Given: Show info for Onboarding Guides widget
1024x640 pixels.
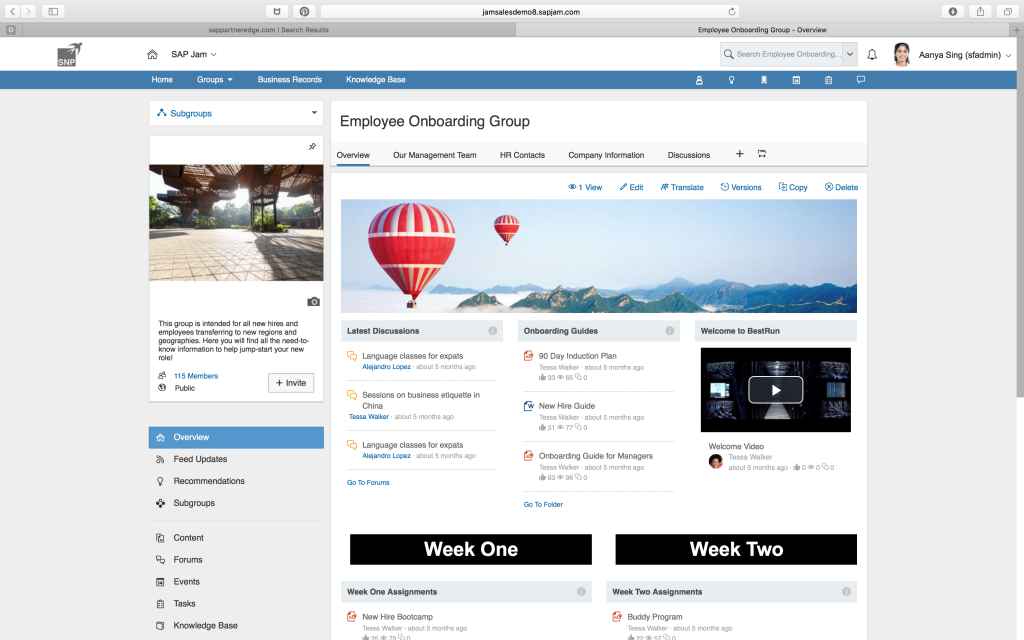Looking at the screenshot, I should (669, 331).
